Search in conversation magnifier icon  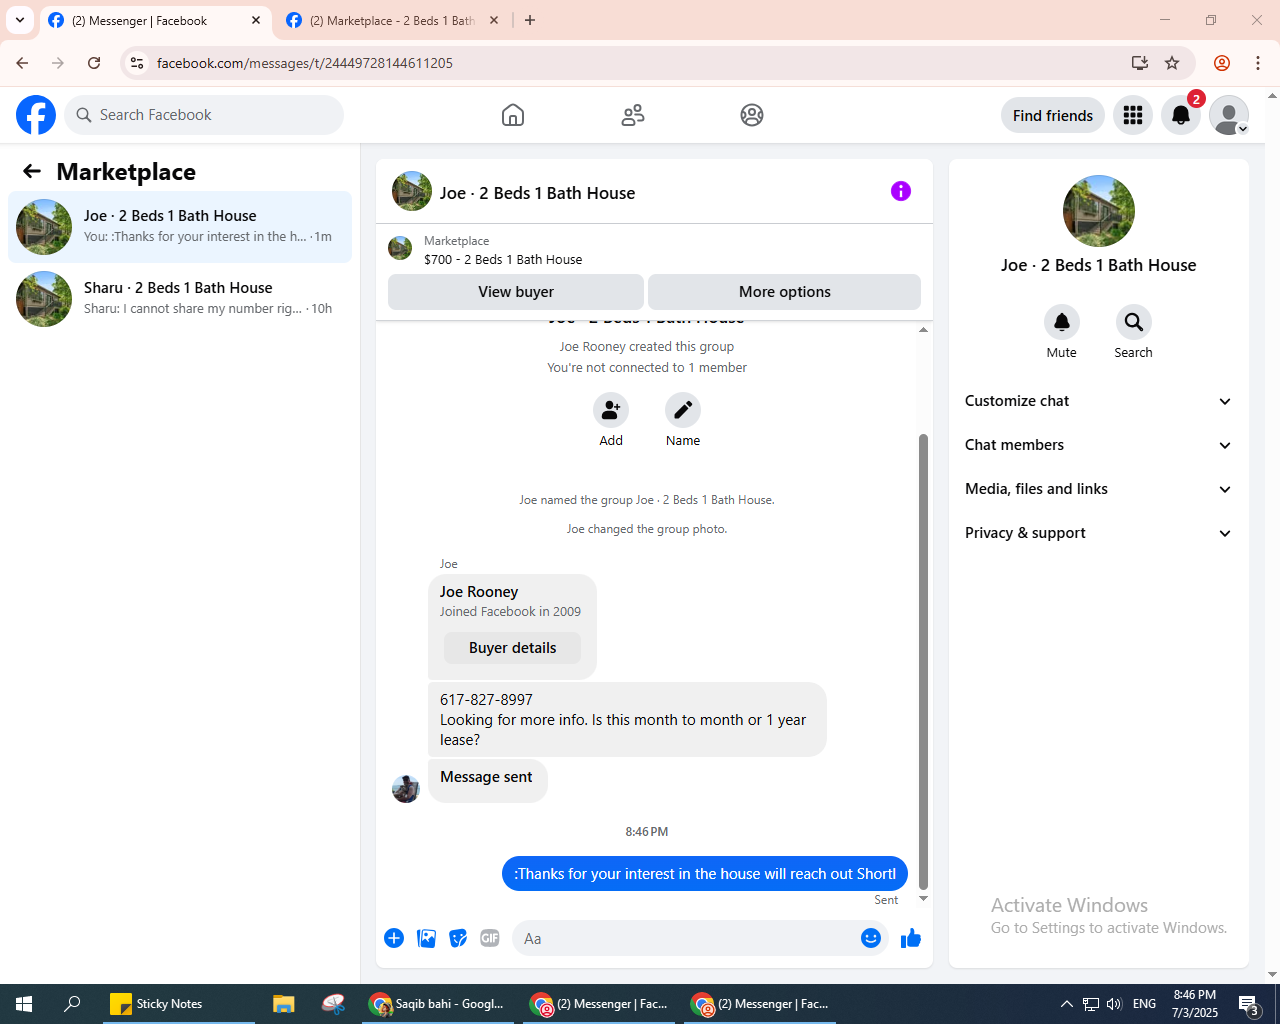point(1134,322)
